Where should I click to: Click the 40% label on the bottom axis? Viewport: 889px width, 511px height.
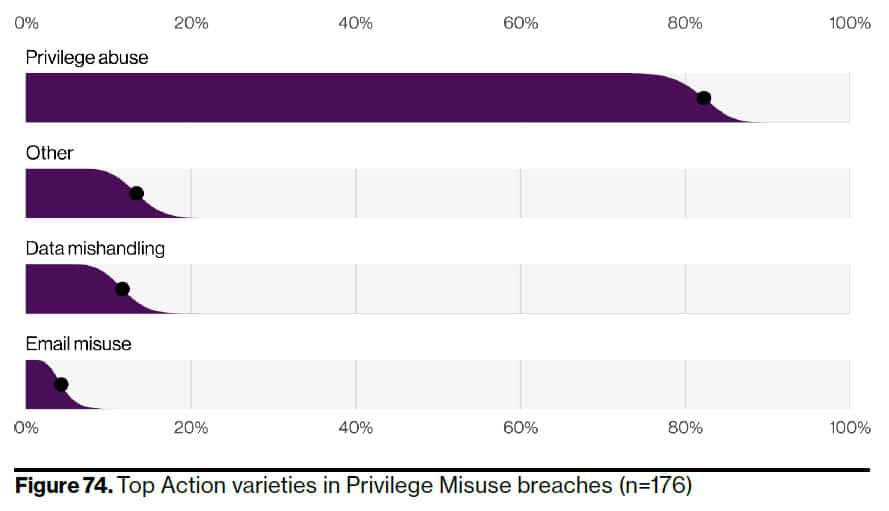tap(356, 428)
